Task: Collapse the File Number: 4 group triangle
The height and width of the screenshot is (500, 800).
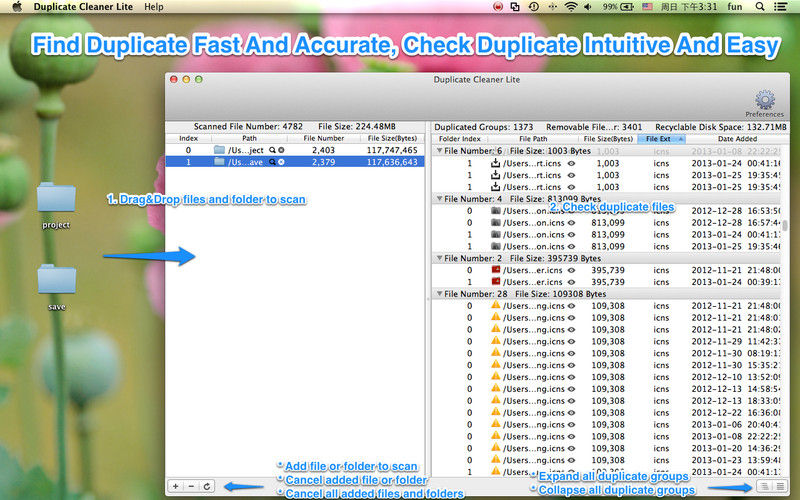Action: coord(439,198)
